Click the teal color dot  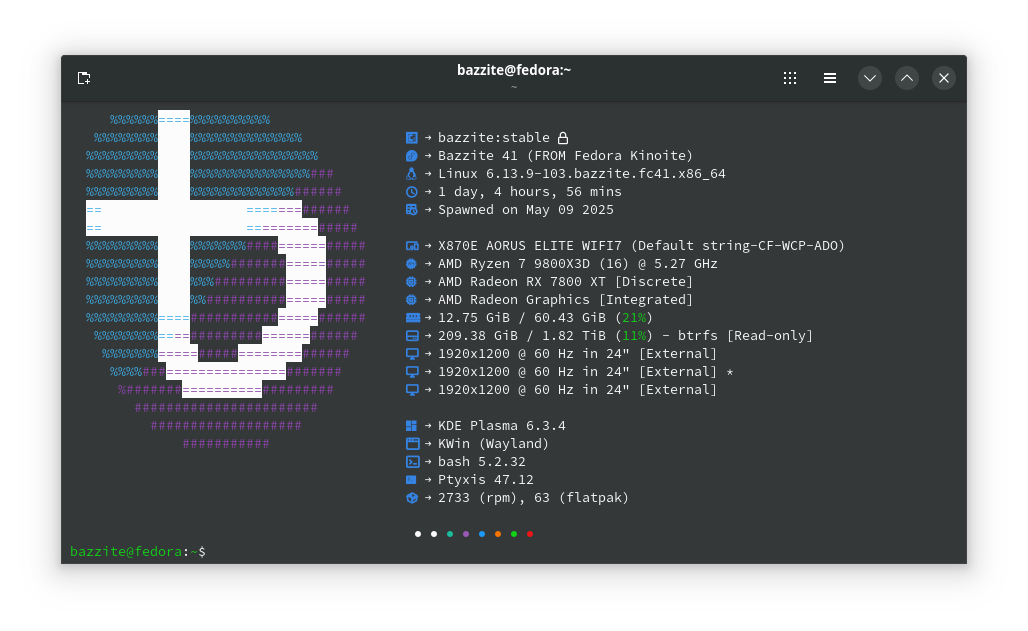450,534
